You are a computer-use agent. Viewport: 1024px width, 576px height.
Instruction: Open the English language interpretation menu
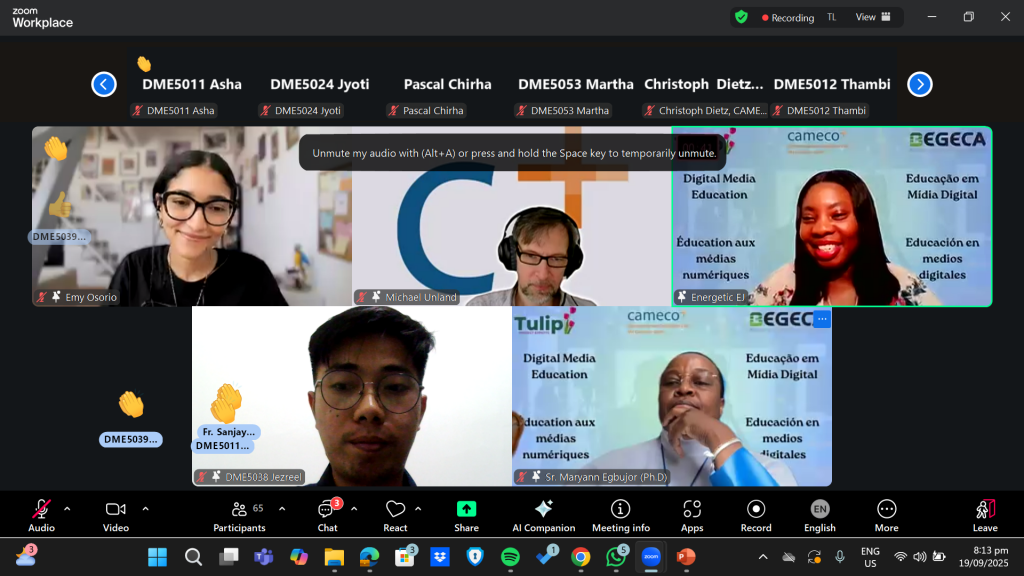pyautogui.click(x=819, y=515)
